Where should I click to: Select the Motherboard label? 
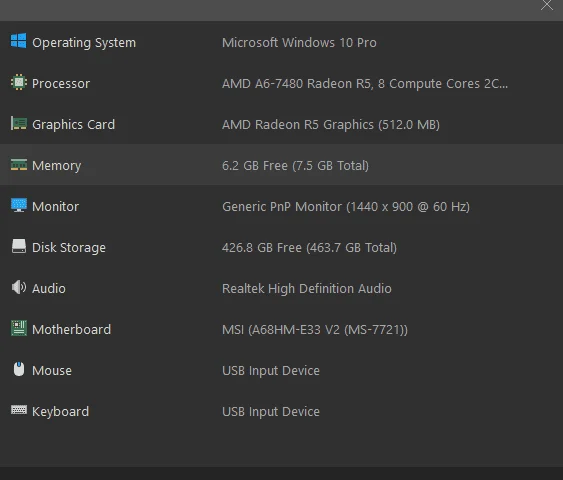pyautogui.click(x=71, y=330)
